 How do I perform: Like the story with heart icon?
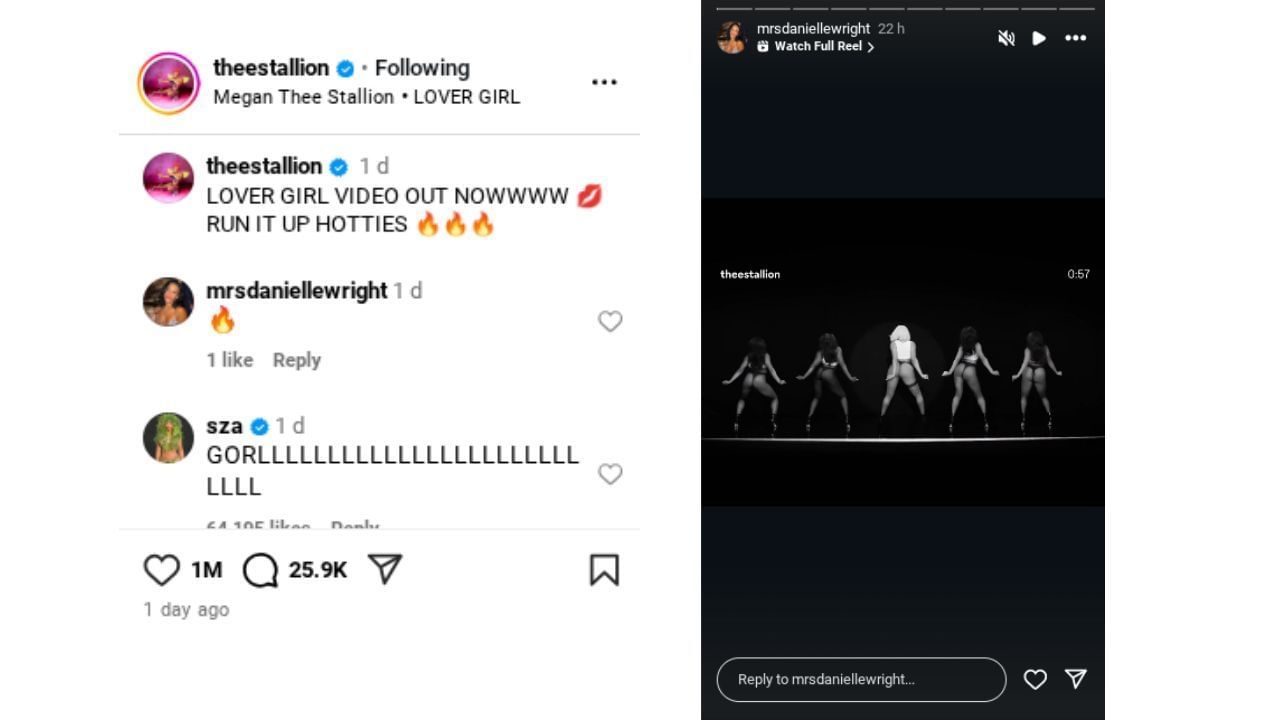click(x=1035, y=679)
